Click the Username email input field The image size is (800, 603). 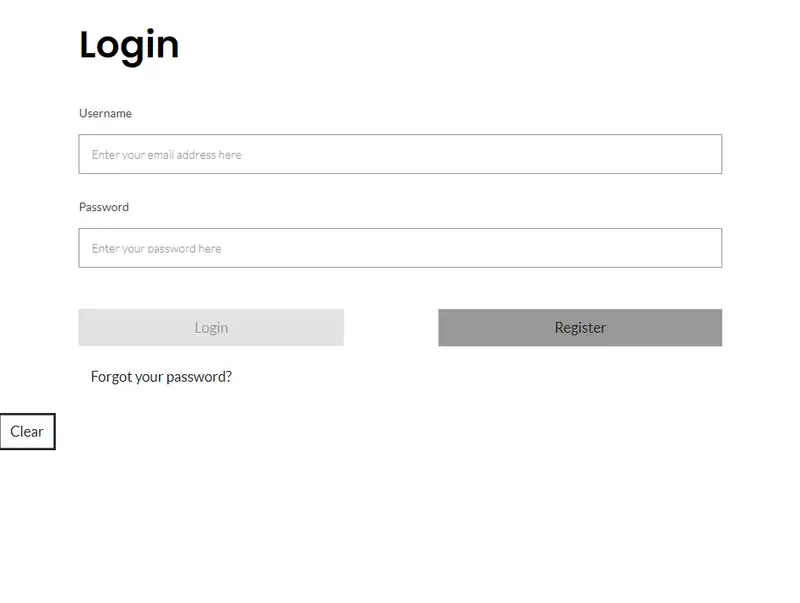click(x=400, y=154)
